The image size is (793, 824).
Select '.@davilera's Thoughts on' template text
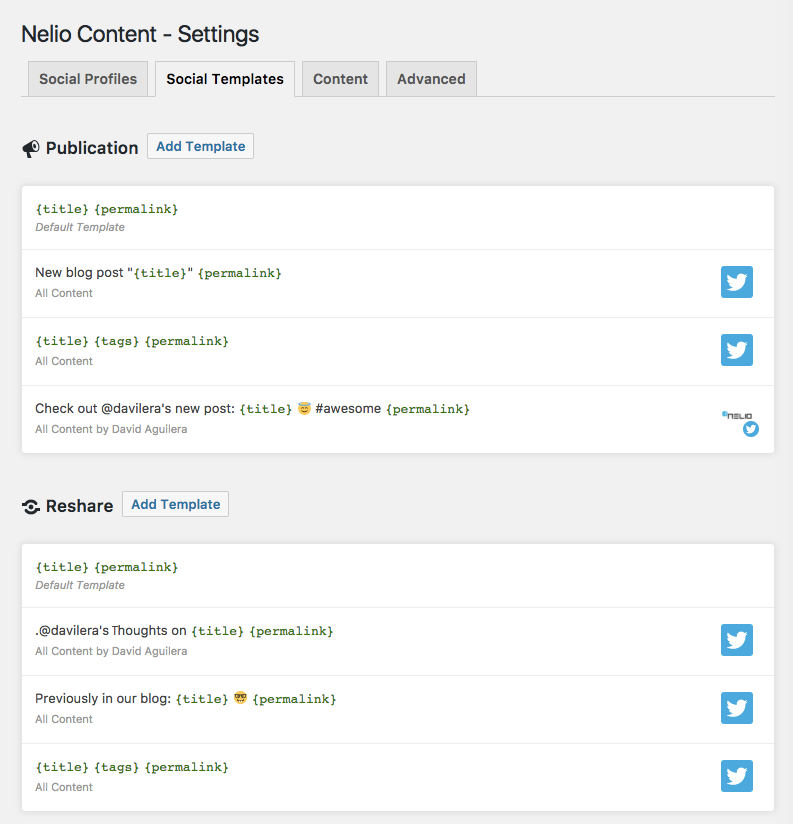tap(184, 631)
